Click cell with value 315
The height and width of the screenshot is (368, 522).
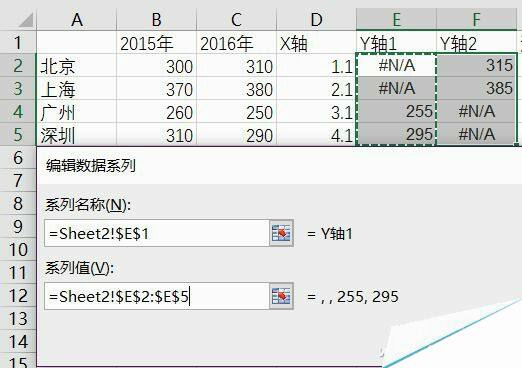point(476,65)
